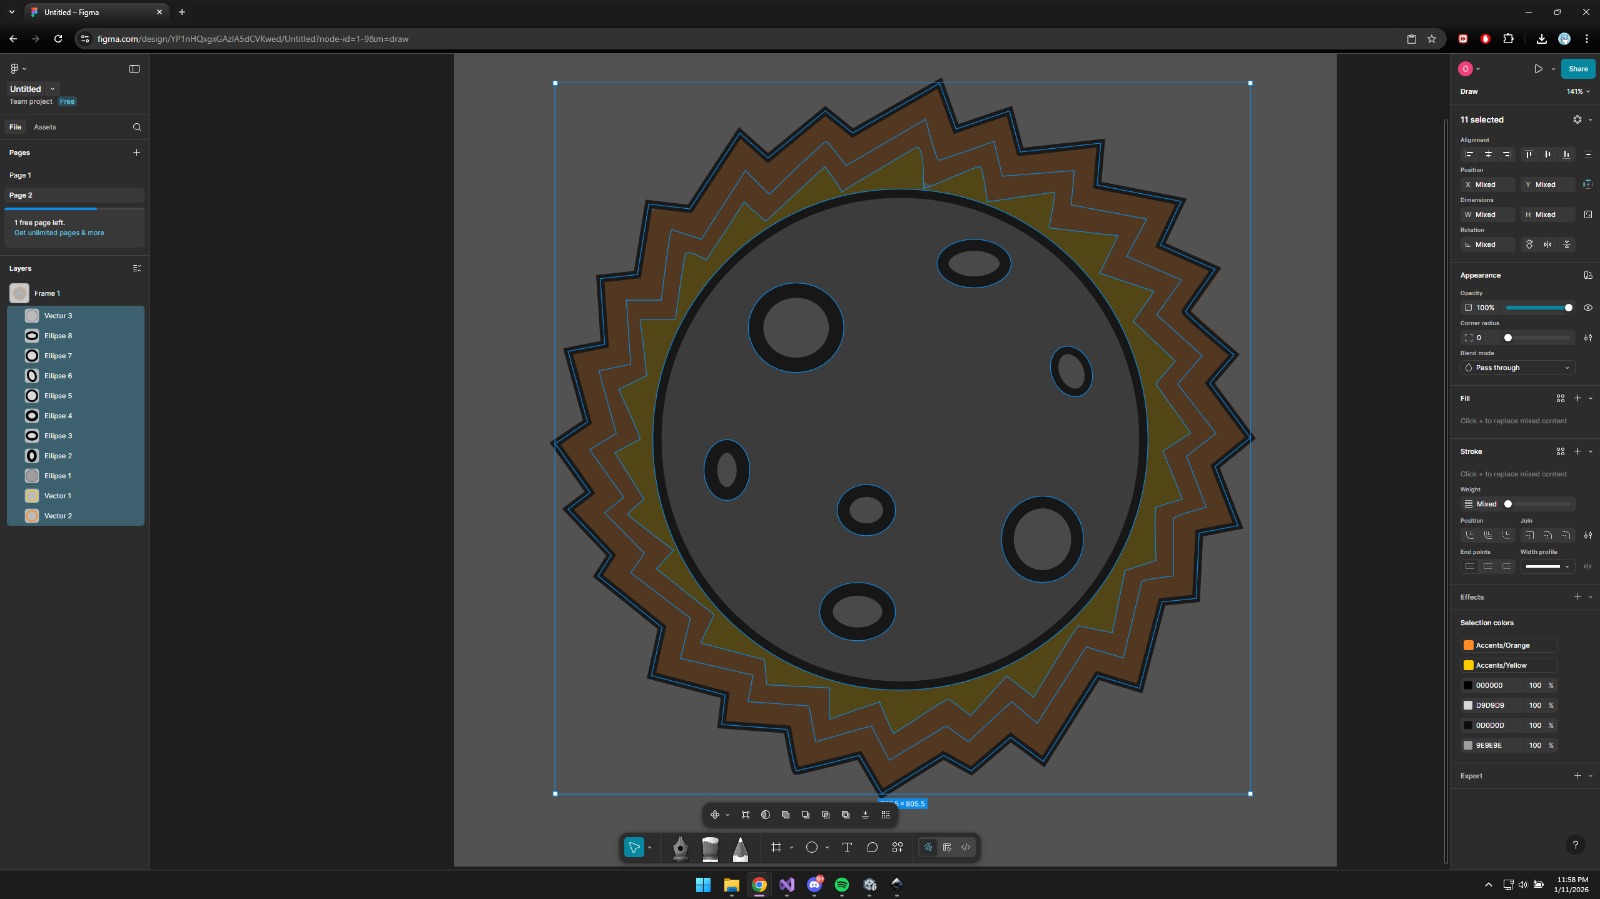Toggle visibility eye icon in Appearance

[x=1588, y=308]
